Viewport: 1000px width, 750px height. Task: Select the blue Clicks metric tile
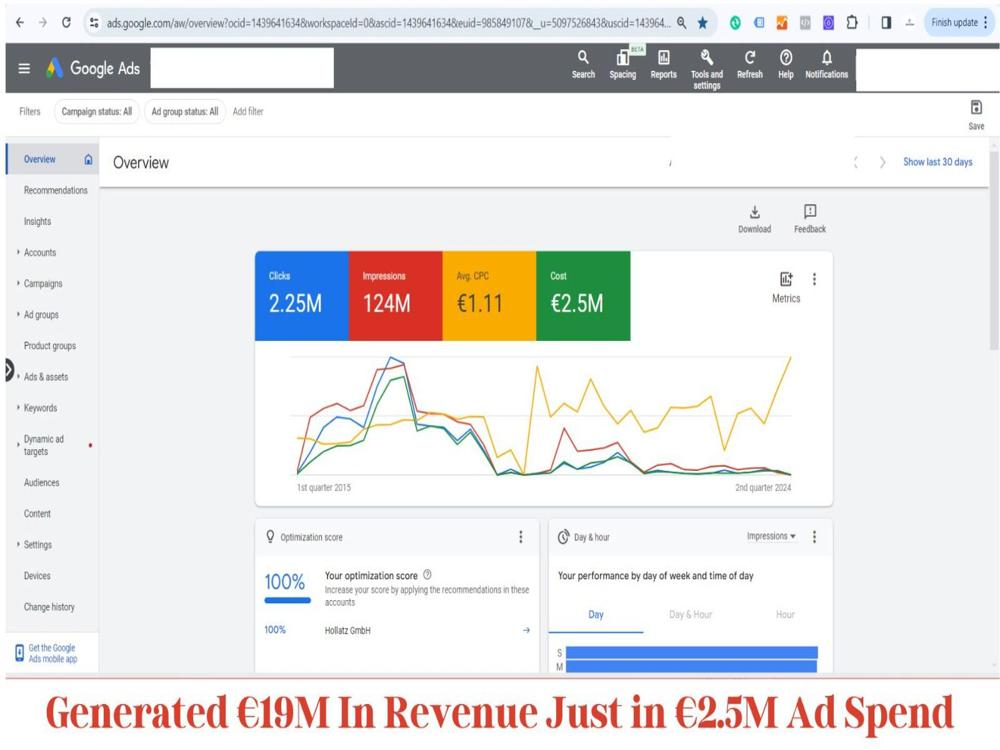(302, 296)
